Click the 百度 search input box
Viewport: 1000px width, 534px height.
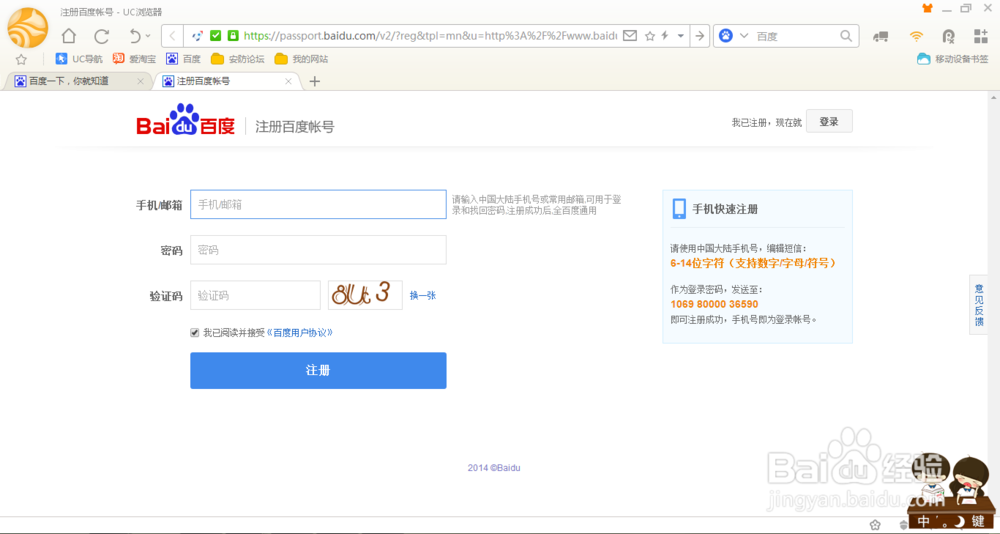[796, 36]
